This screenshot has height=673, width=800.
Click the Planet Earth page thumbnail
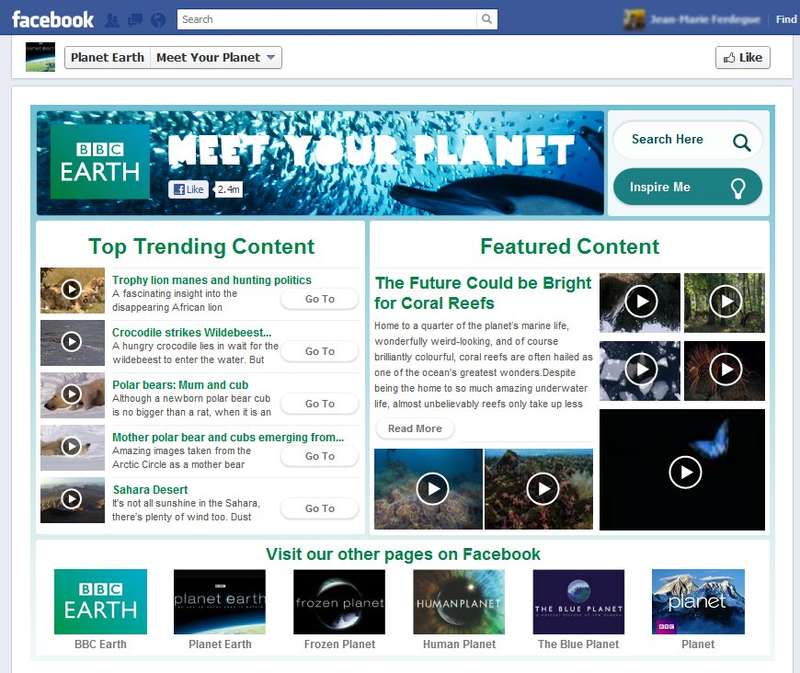pyautogui.click(x=40, y=57)
